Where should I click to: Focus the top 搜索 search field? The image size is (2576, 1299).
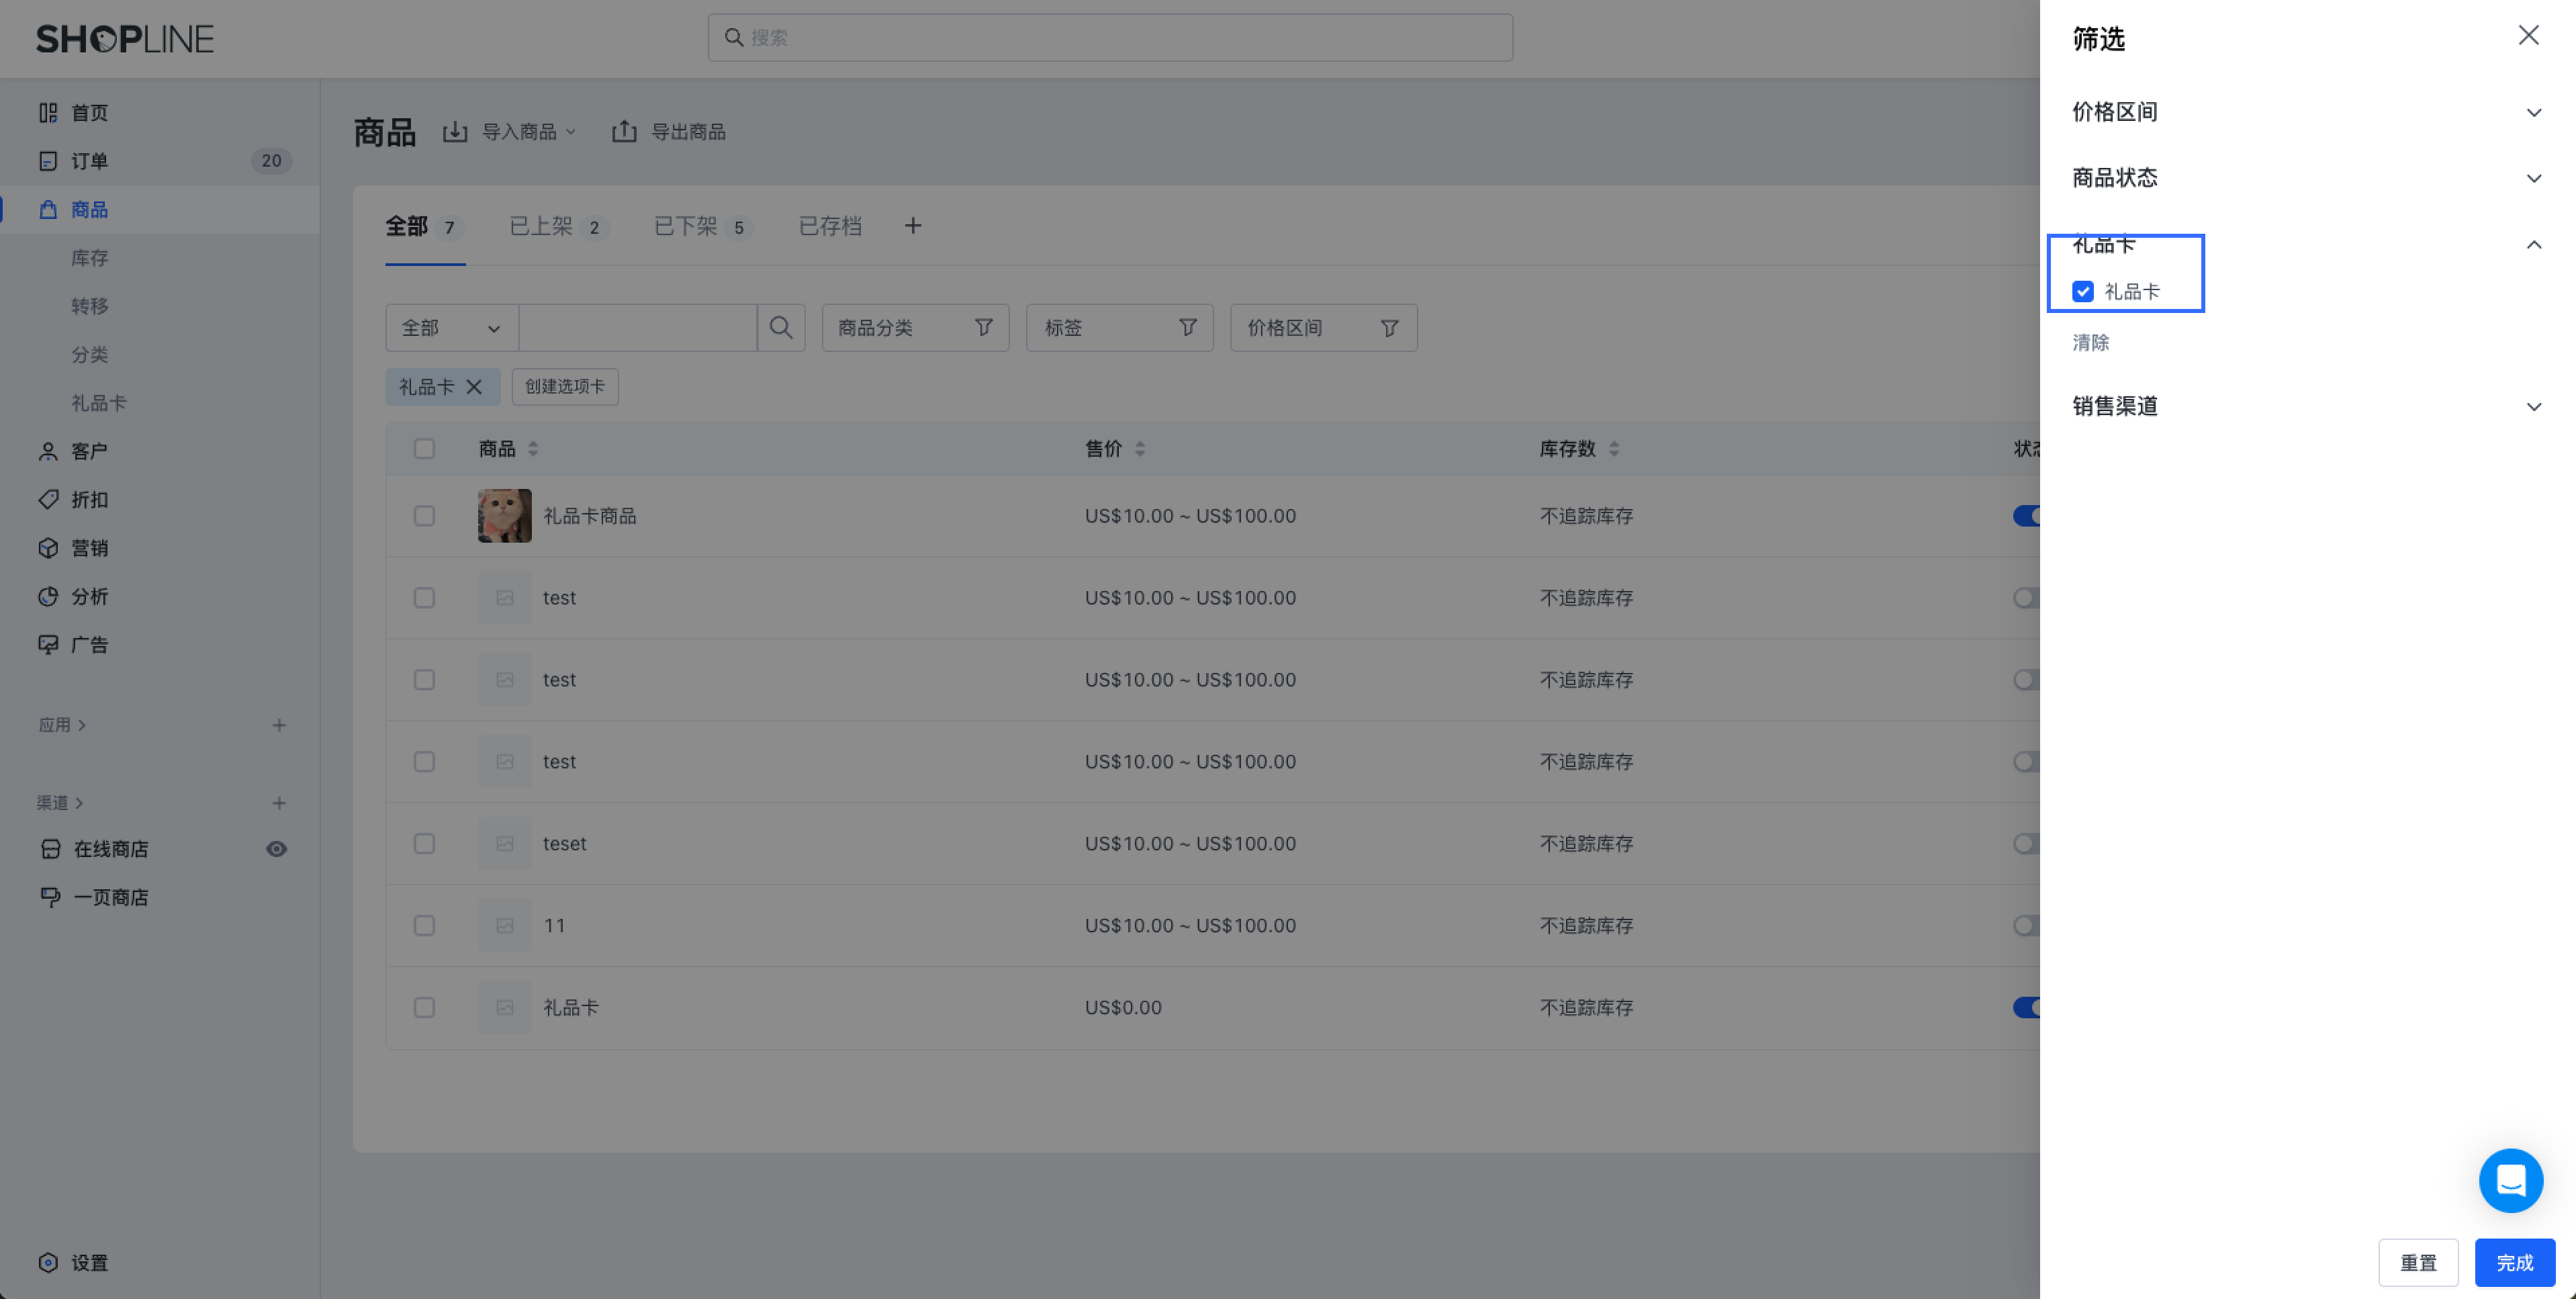coord(1110,38)
